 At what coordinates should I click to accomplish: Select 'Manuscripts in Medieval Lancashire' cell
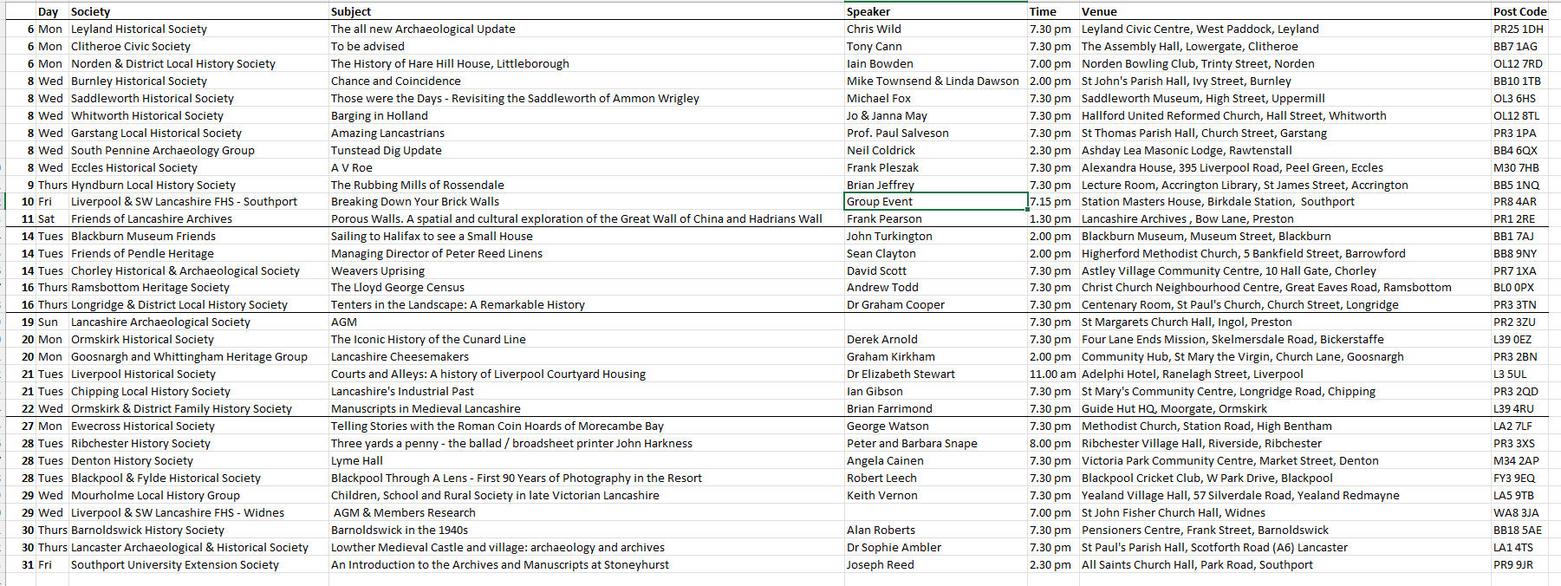[586, 409]
